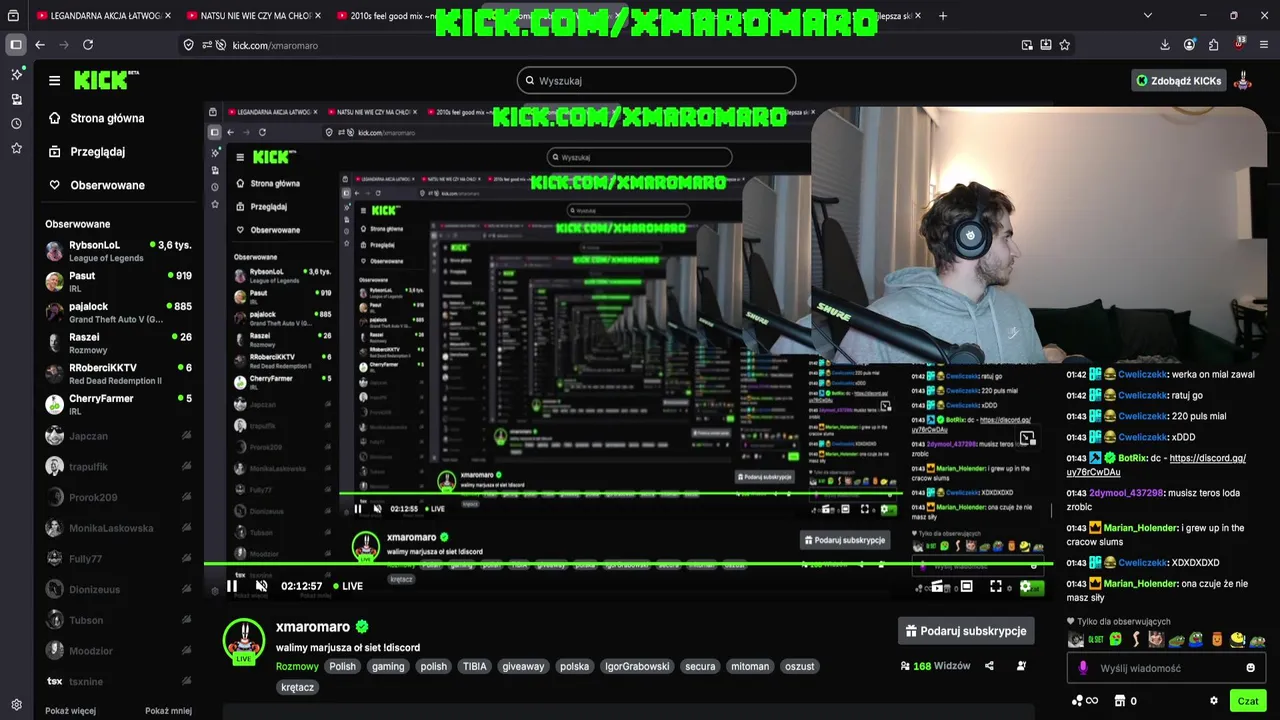Open the Firefox account icon

tap(1189, 45)
